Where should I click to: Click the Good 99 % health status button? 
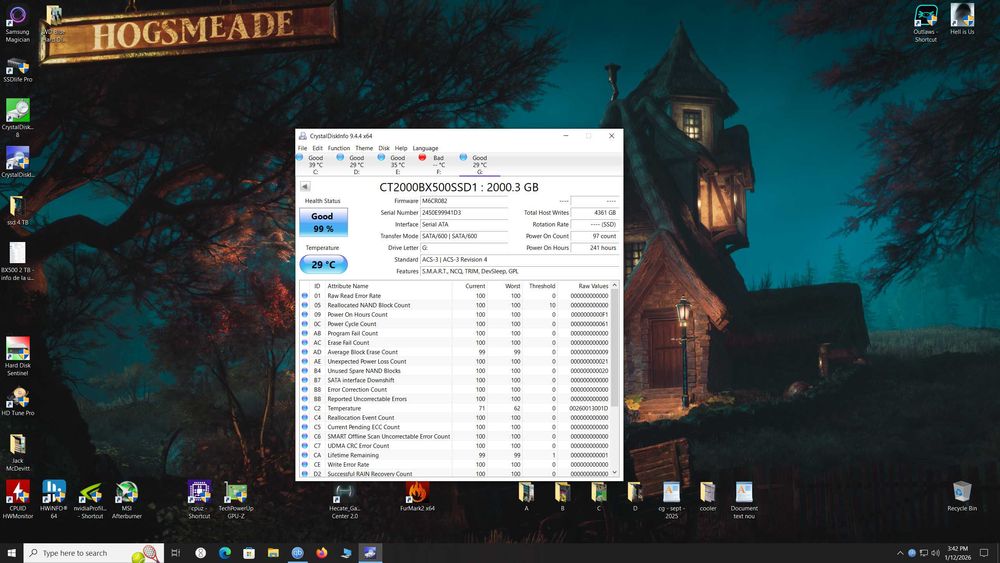(323, 222)
